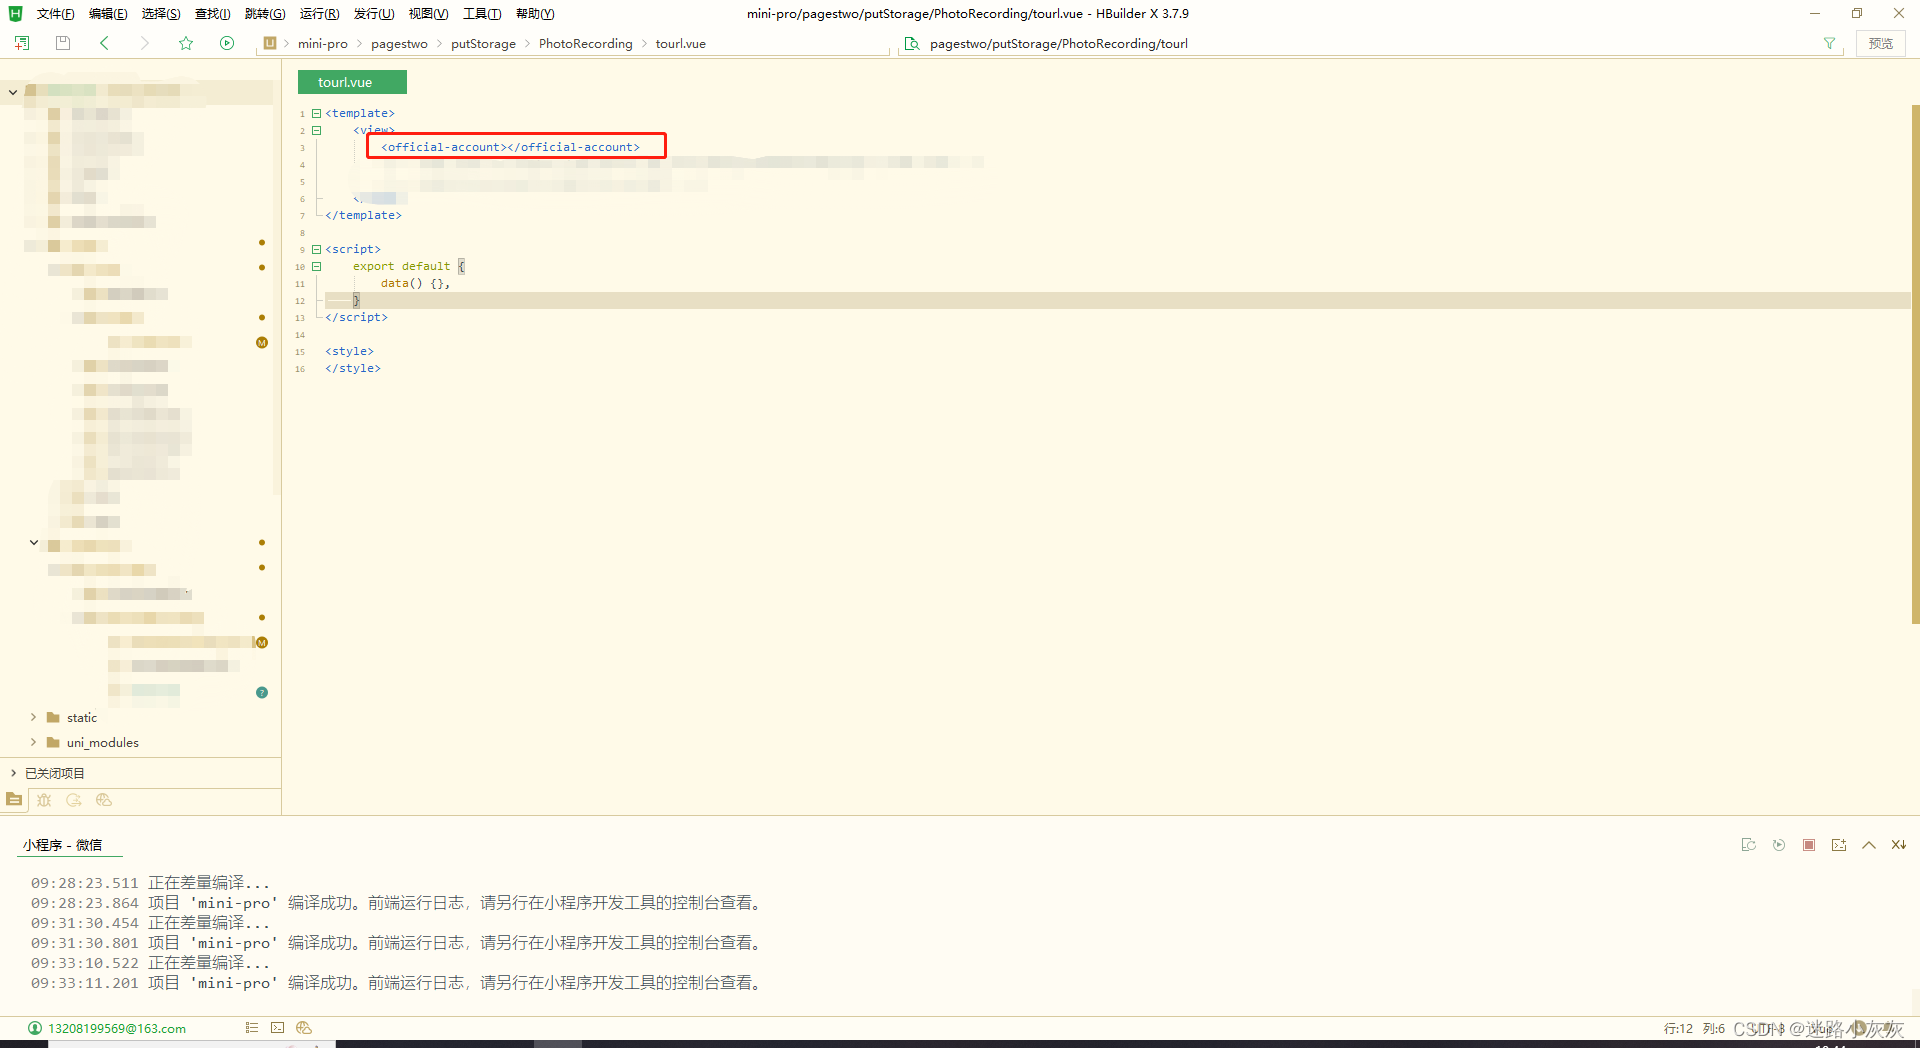Click the pagestwo breadcrumb
1920x1048 pixels.
tap(399, 44)
